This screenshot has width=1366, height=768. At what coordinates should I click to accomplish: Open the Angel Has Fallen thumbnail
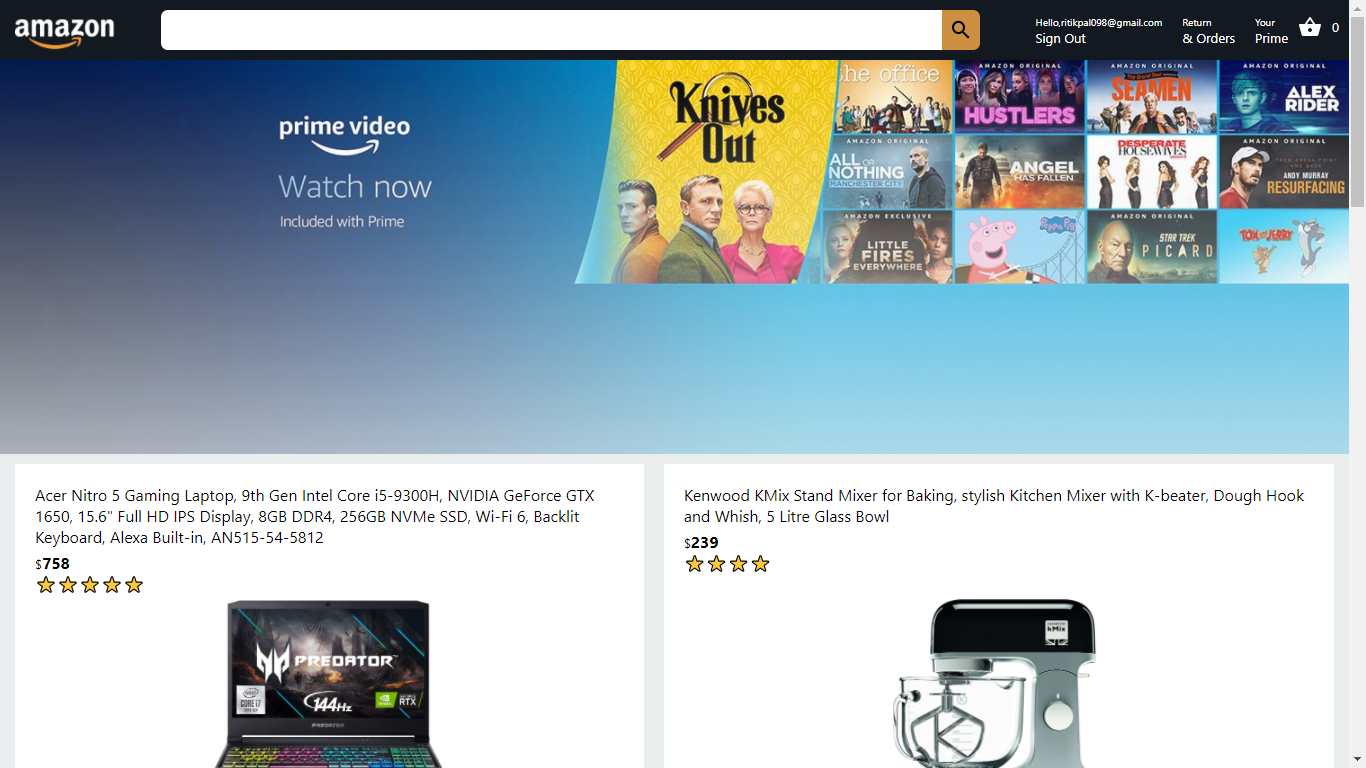1019,172
